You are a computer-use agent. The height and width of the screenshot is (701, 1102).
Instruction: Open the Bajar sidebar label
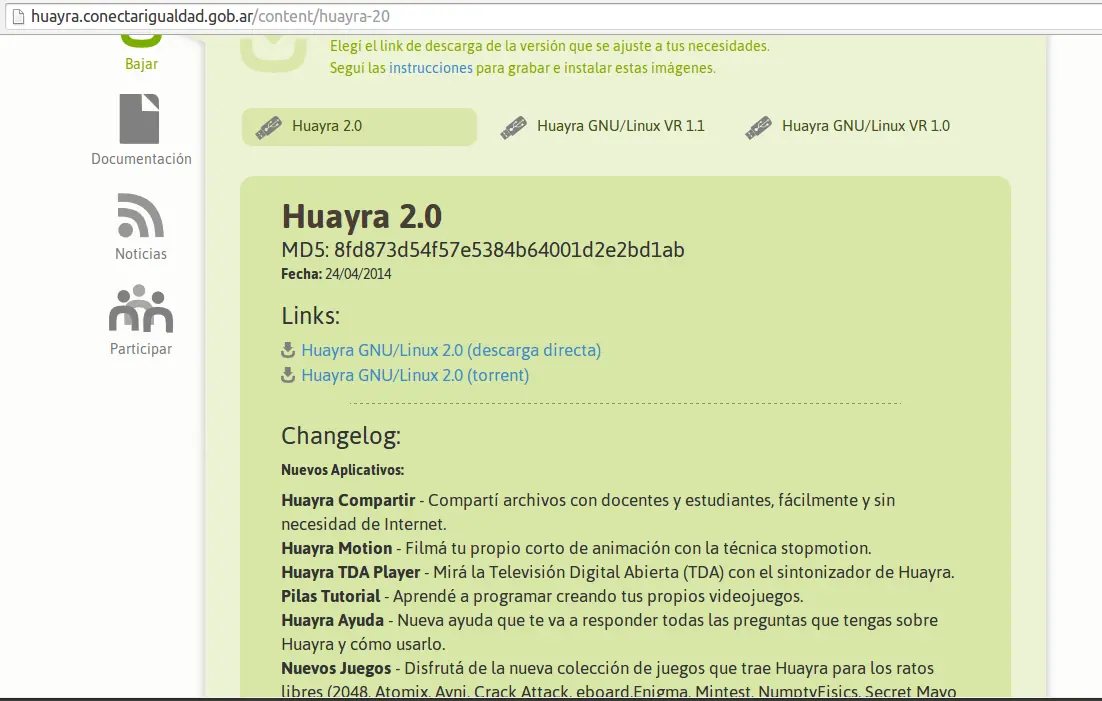coord(141,64)
